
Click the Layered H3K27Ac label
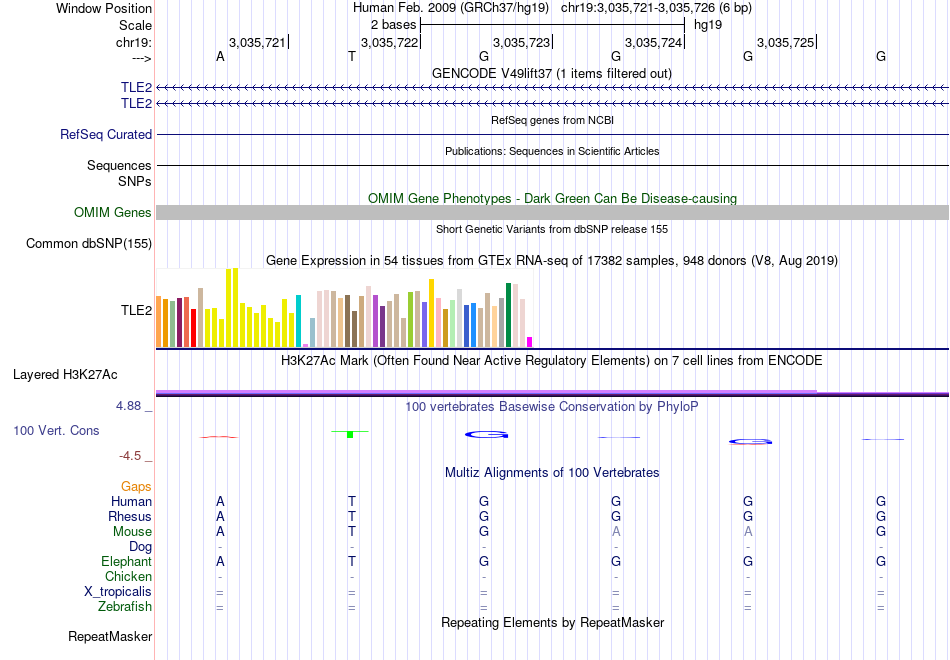(x=65, y=375)
